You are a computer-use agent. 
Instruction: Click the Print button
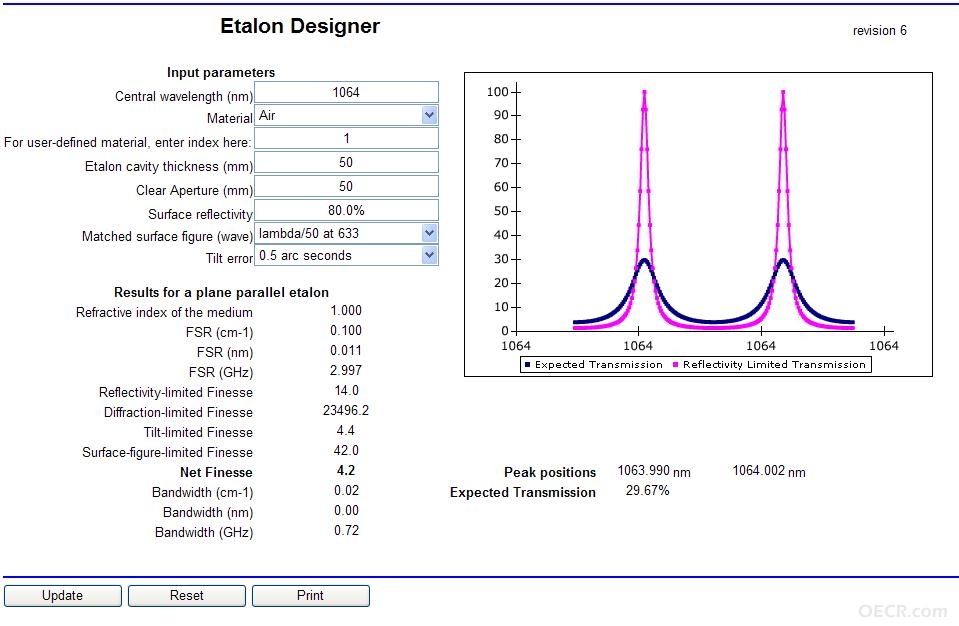tap(310, 595)
